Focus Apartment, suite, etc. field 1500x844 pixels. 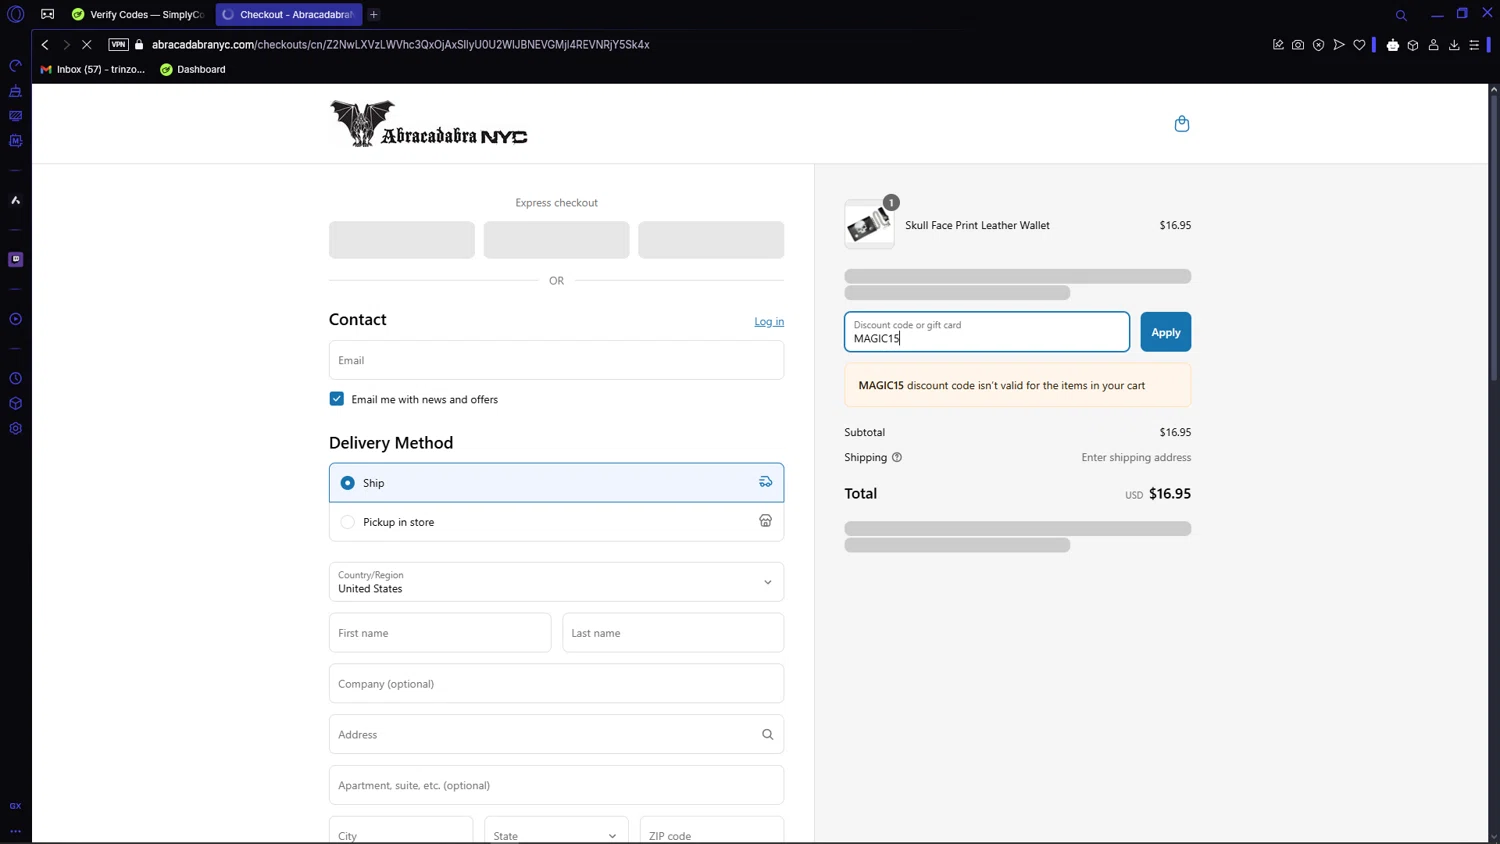tap(556, 786)
